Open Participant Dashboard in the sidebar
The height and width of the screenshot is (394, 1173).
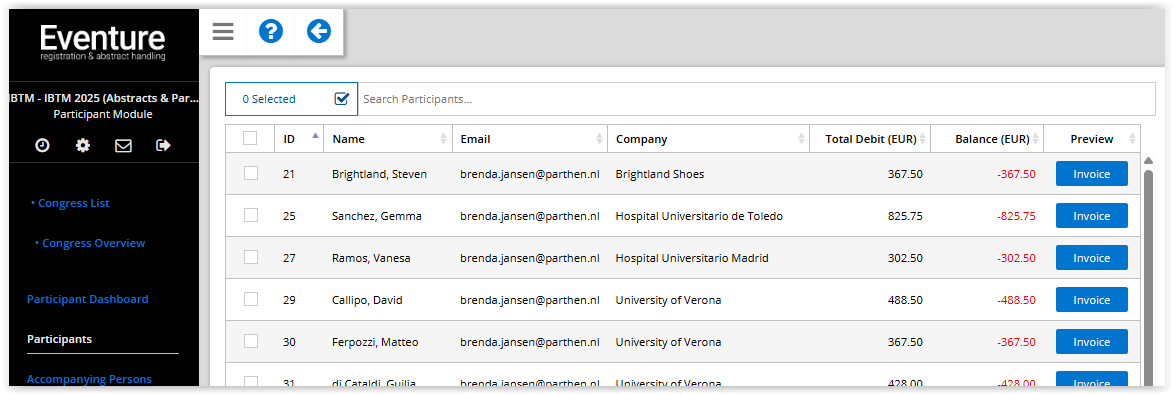88,299
